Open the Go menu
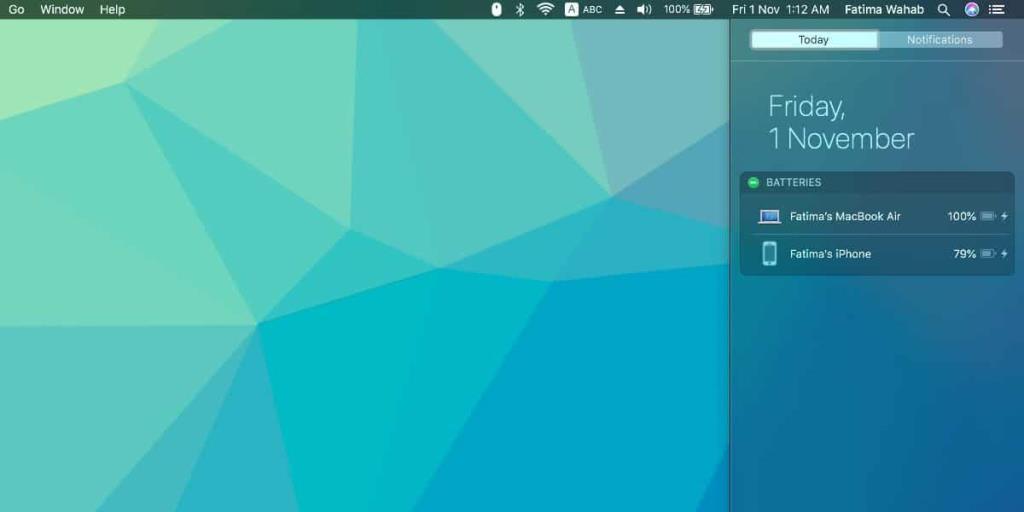Screen dimensions: 1024x512 point(16,9)
